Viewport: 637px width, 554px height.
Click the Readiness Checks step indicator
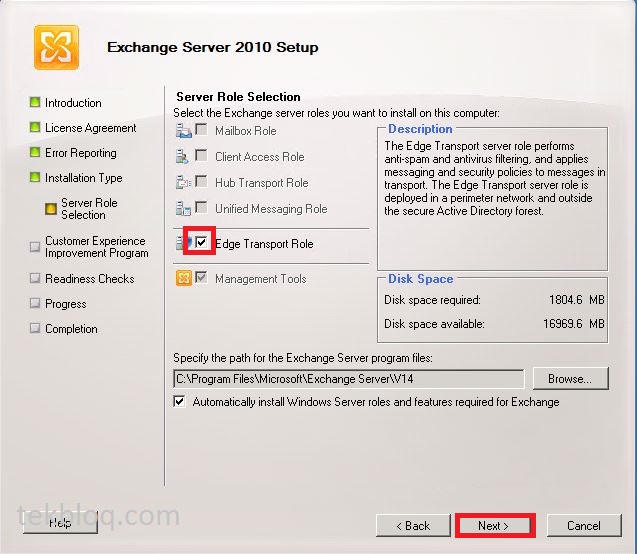point(35,278)
